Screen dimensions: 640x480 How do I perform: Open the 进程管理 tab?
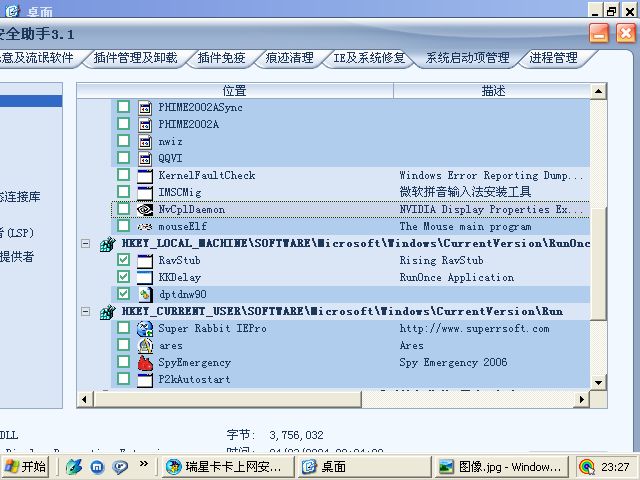coord(553,58)
